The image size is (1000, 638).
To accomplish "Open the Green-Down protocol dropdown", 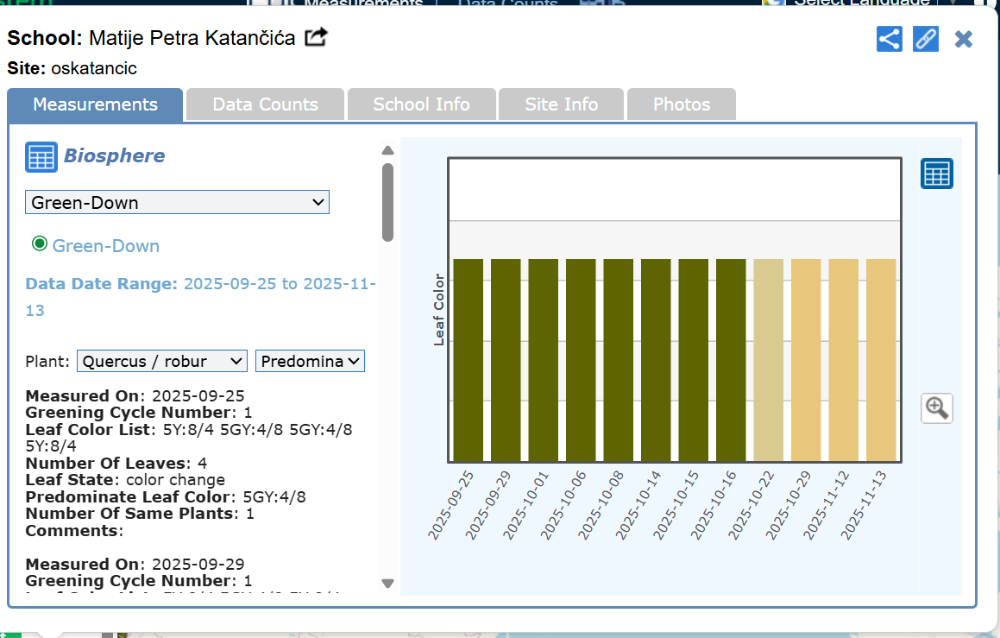I will (177, 203).
